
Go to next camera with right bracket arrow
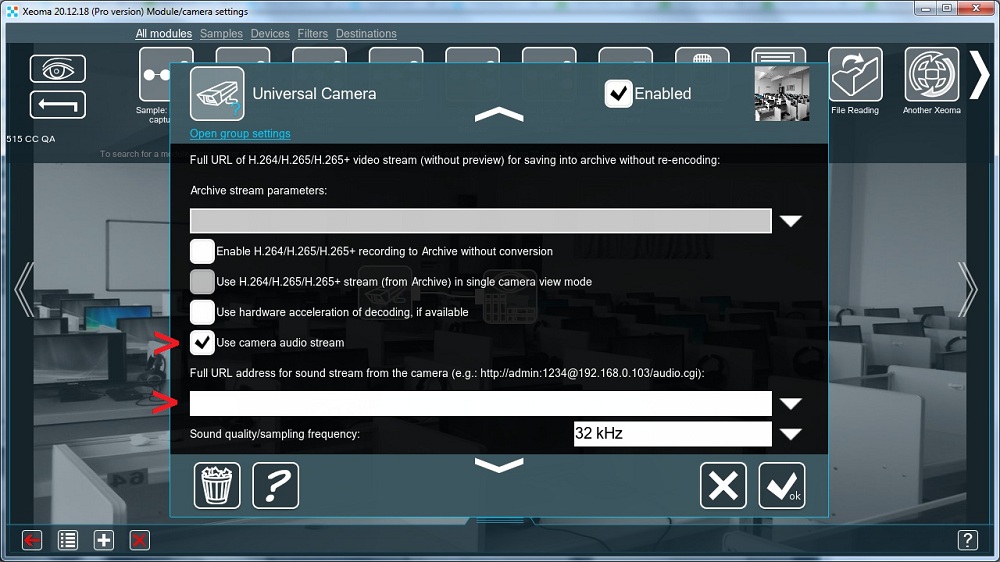967,289
